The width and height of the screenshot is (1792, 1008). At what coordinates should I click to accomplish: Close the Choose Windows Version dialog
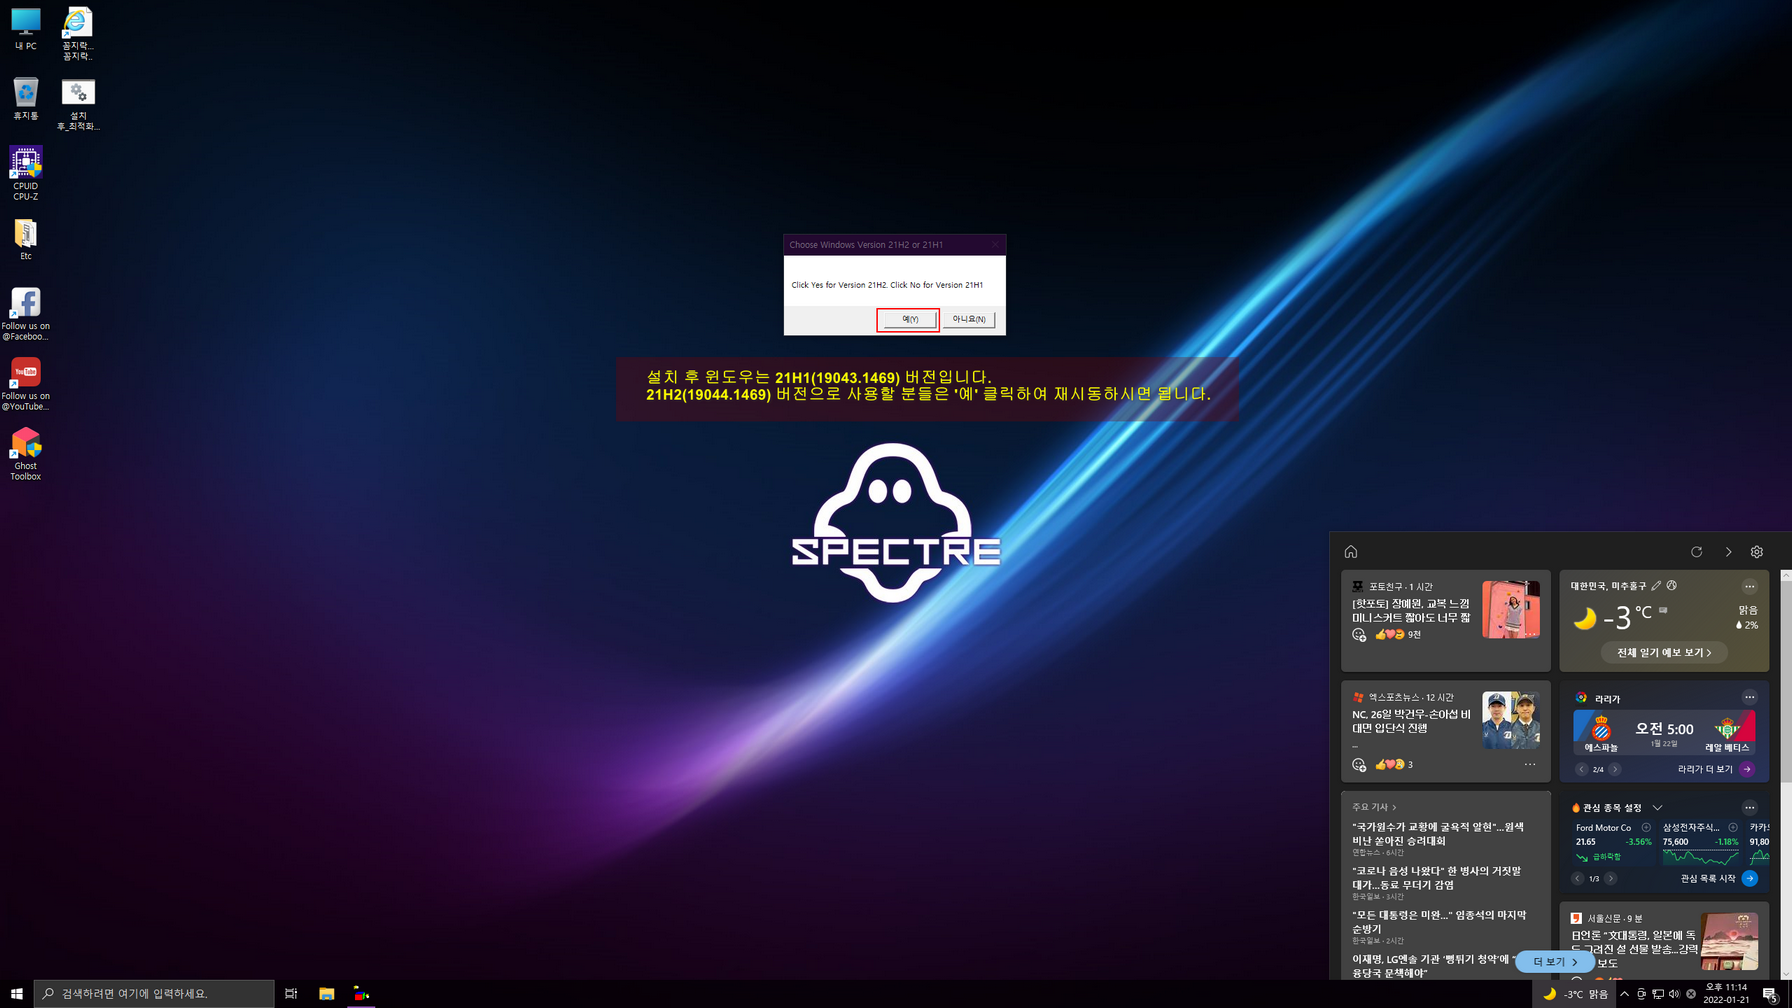point(994,245)
